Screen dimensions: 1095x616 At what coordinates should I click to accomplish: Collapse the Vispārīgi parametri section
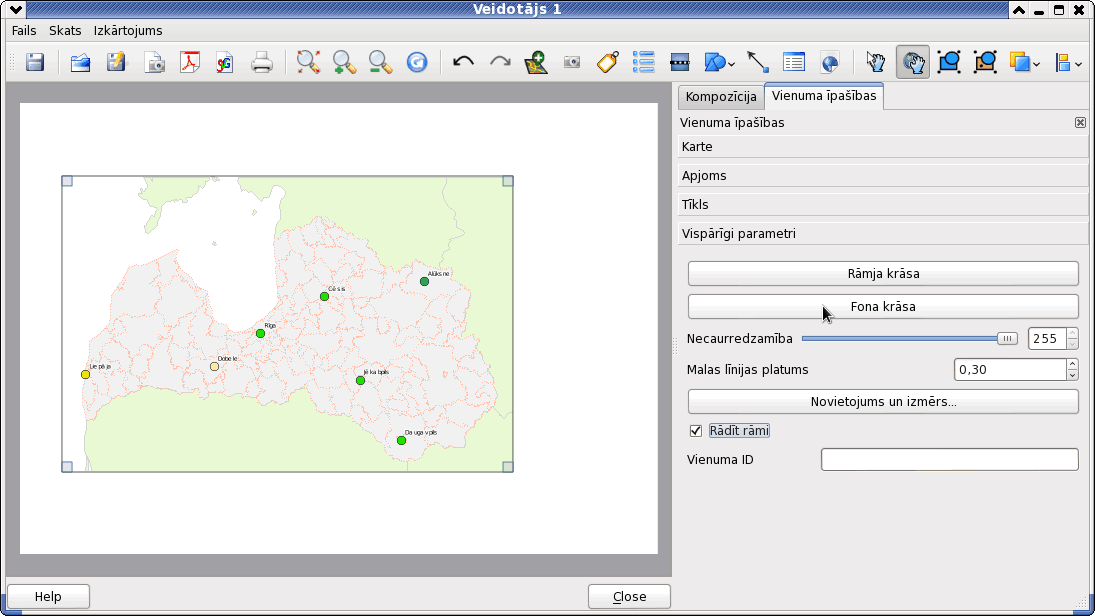883,233
